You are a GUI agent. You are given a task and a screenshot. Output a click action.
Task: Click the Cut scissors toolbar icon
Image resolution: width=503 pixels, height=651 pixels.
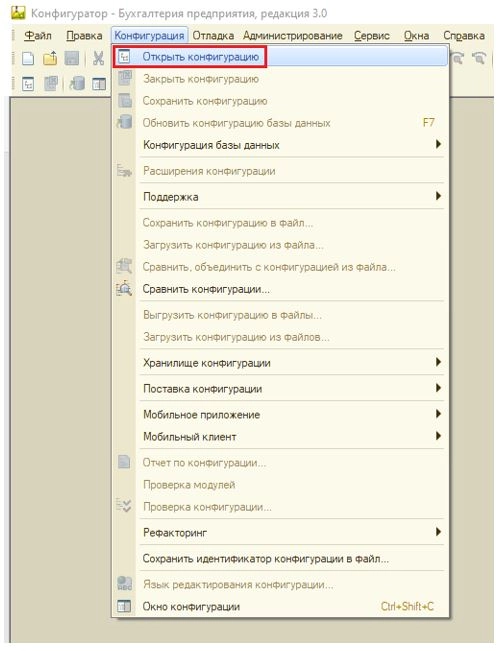point(98,58)
